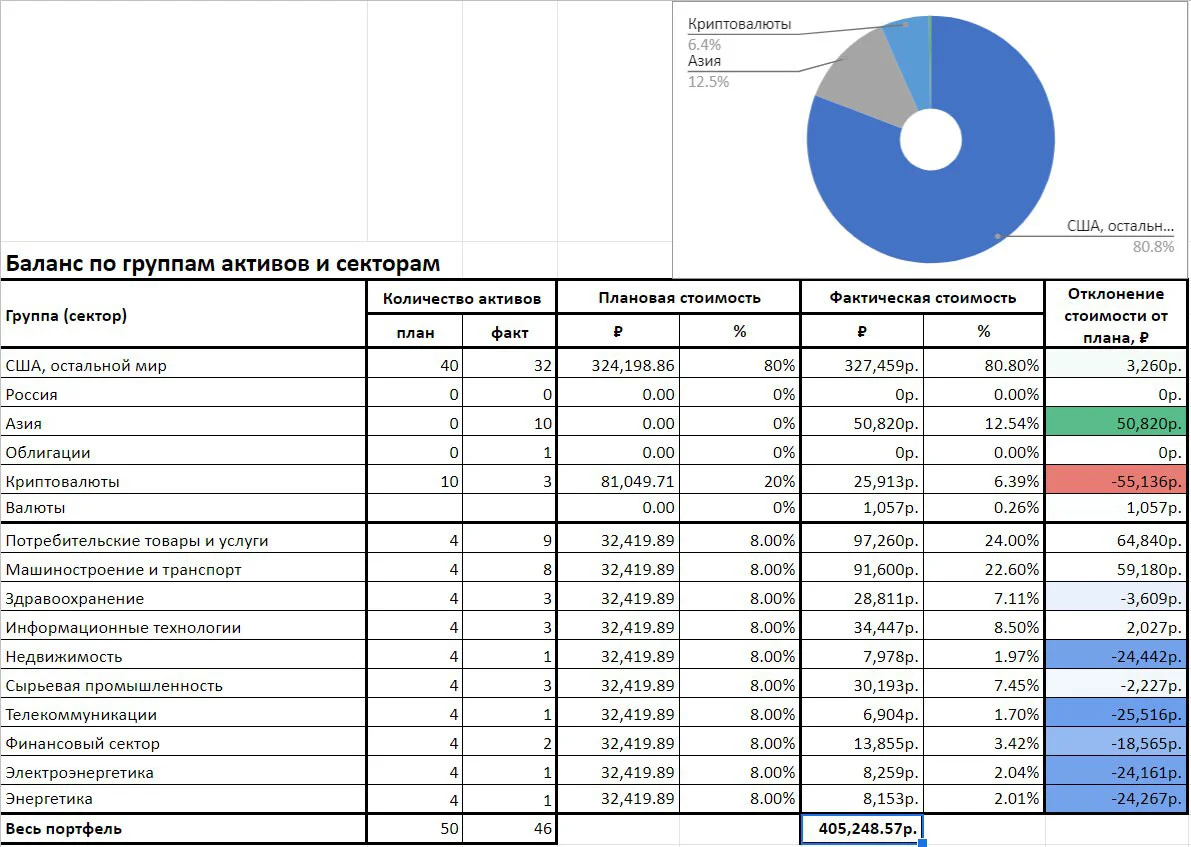Viewport: 1191px width, 847px height.
Task: Select the green Азия deviation cell 50,820р.
Action: [x=1116, y=423]
